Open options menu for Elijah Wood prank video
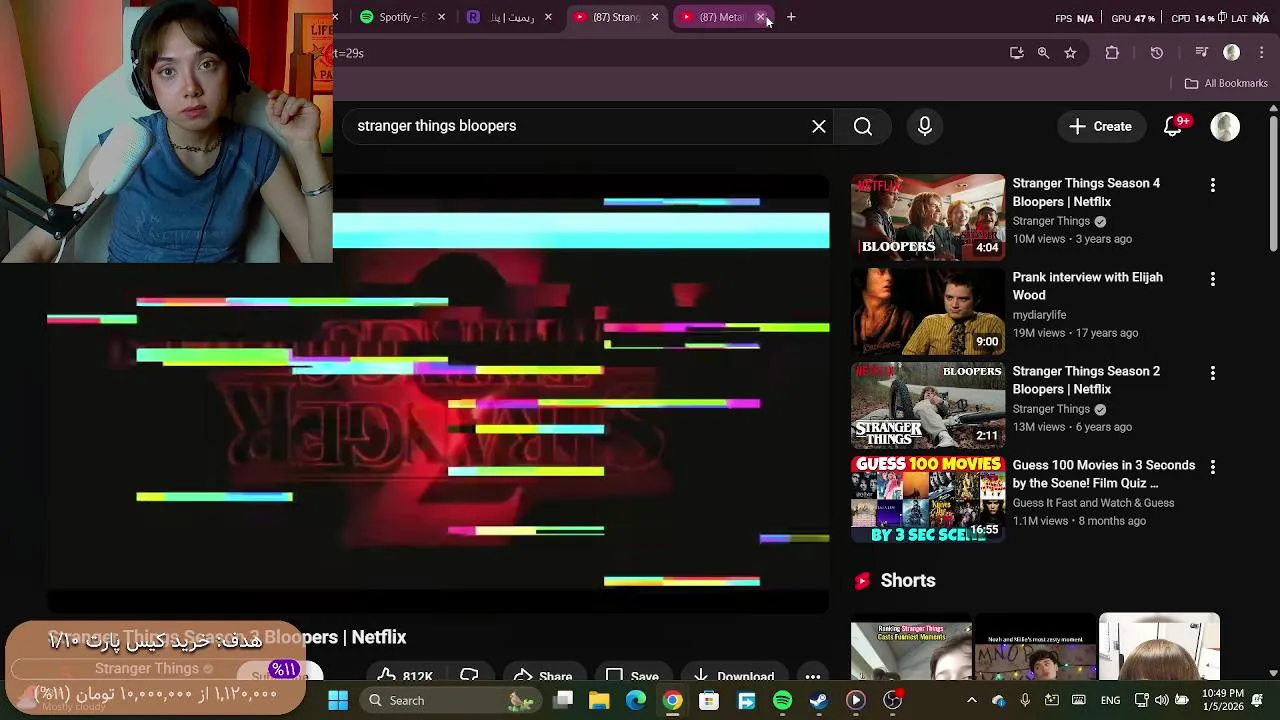The width and height of the screenshot is (1280, 720). (x=1213, y=279)
